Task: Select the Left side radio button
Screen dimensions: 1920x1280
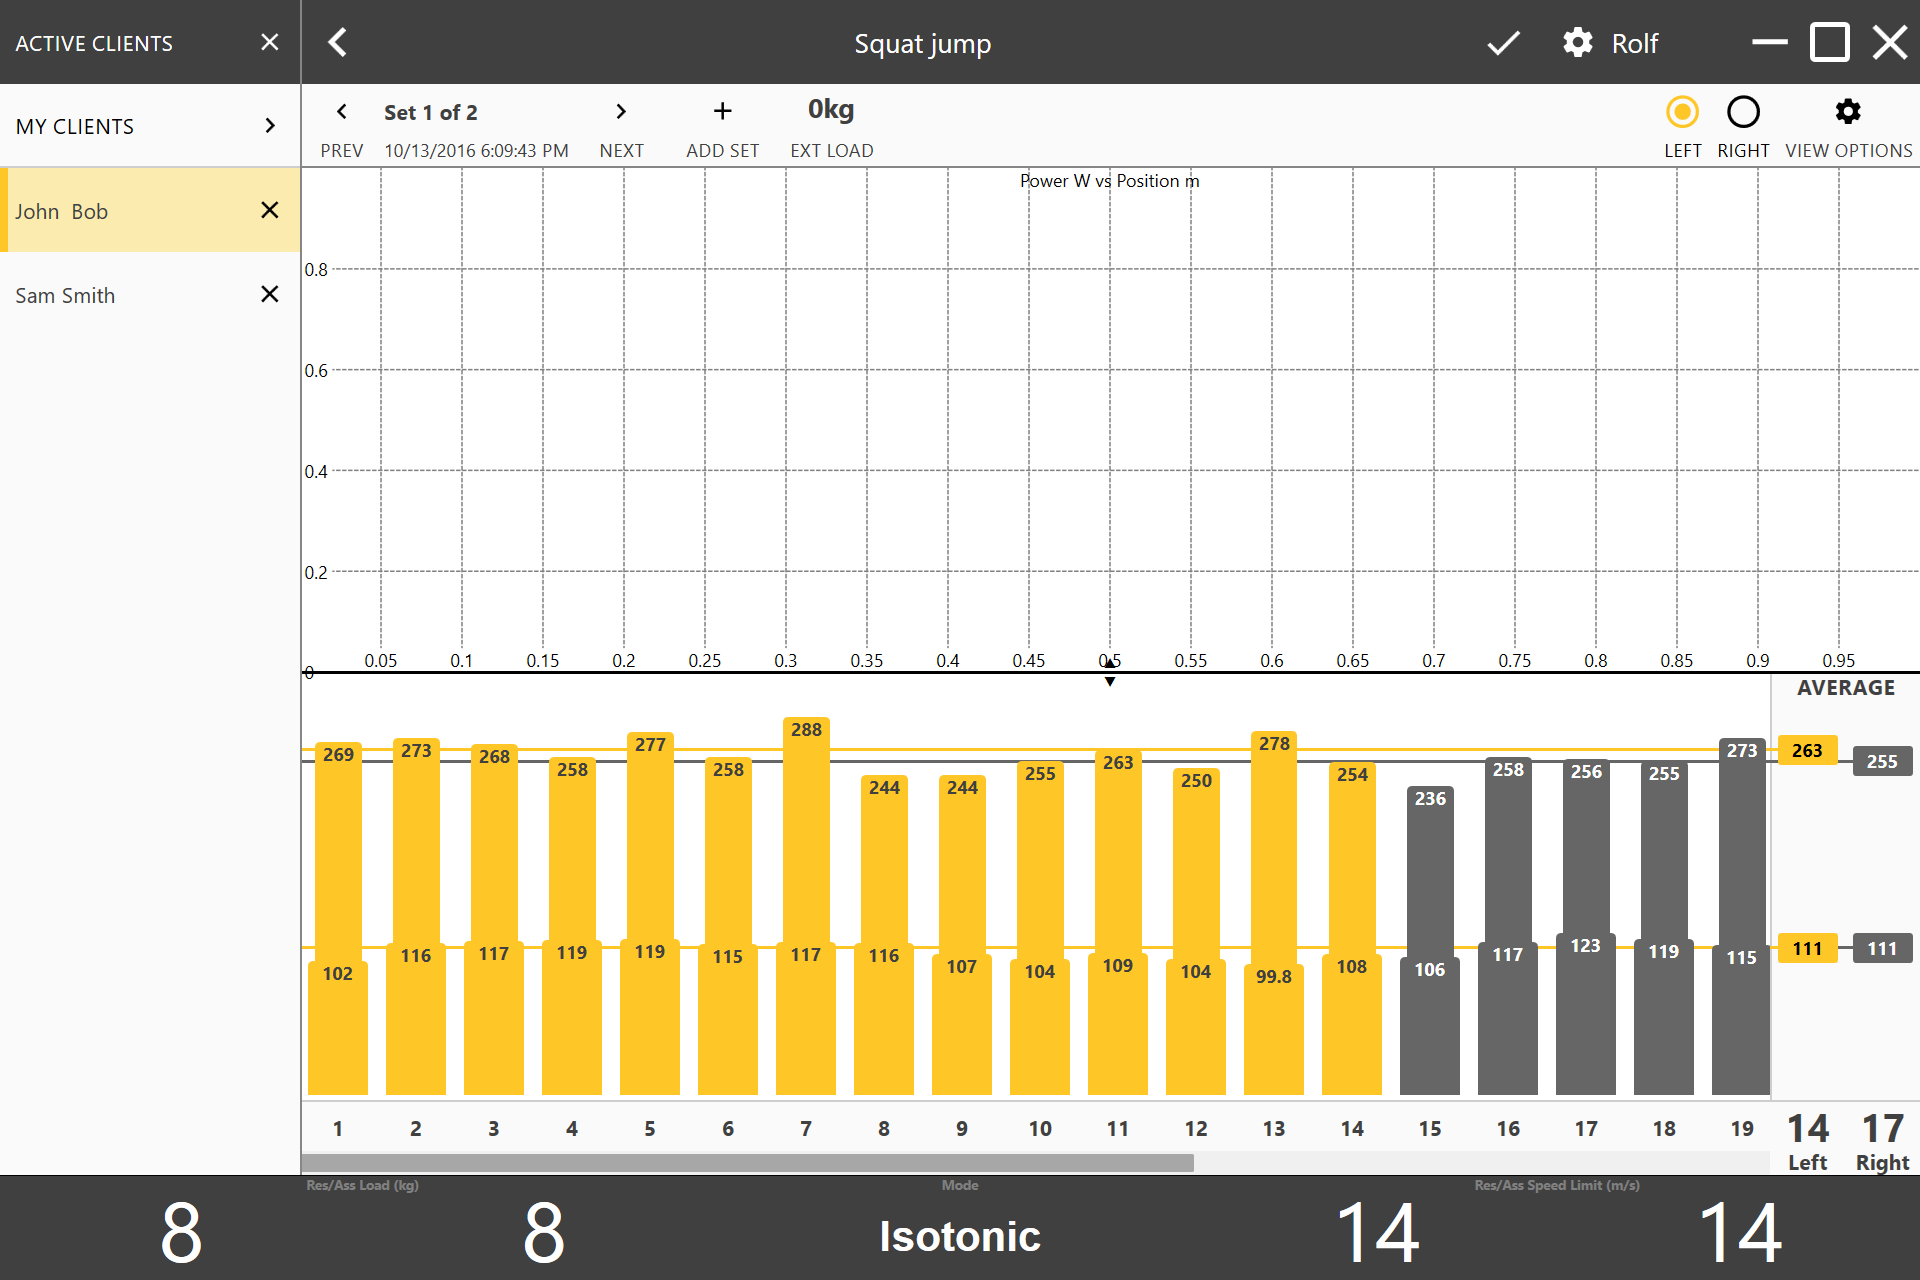Action: pyautogui.click(x=1682, y=112)
